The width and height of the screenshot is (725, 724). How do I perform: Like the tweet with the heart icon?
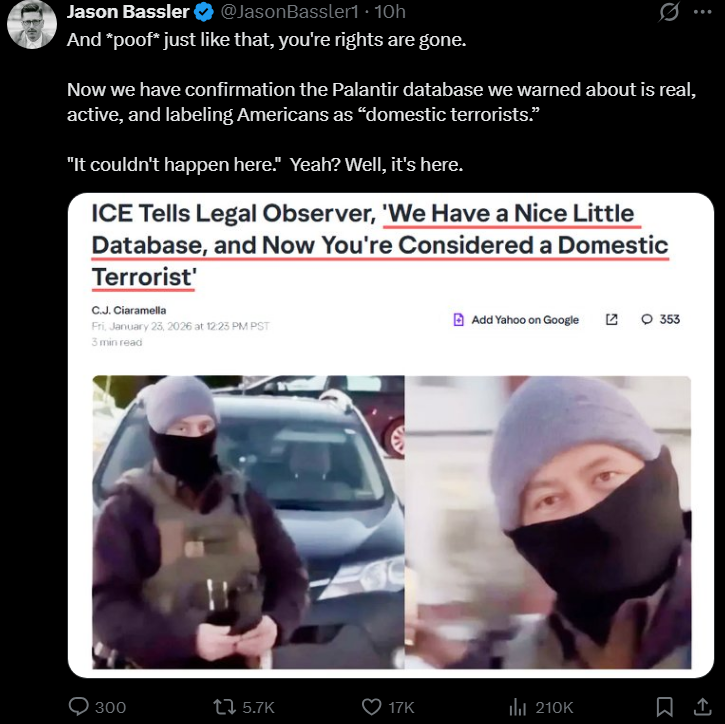(371, 707)
